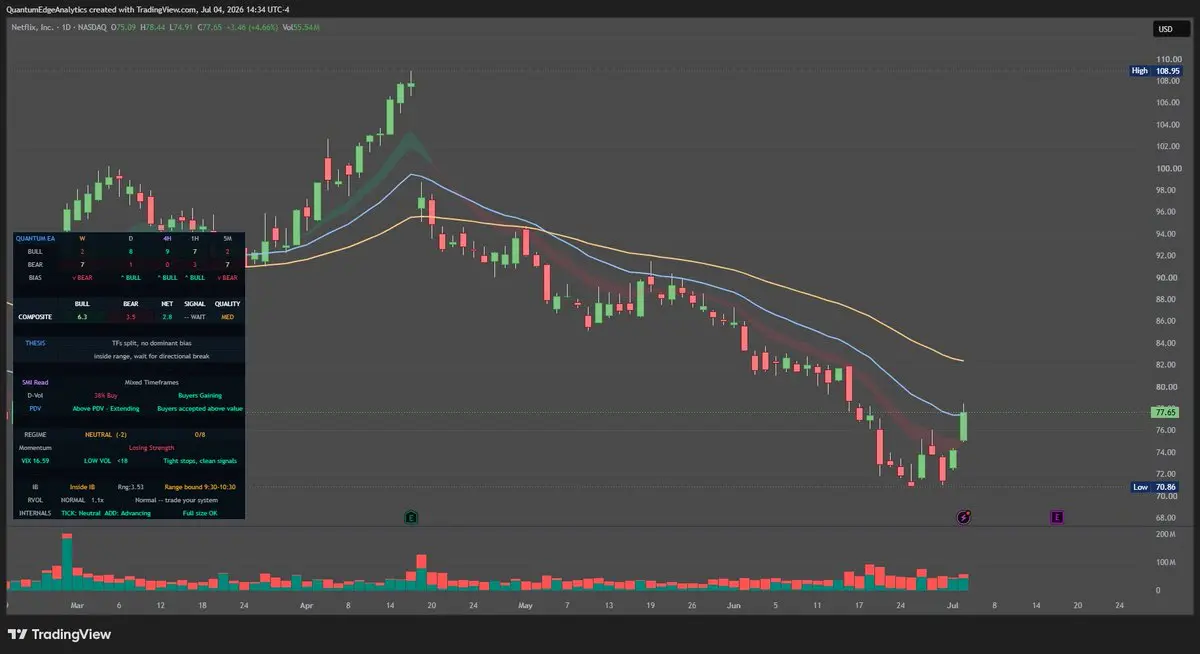Click the 'Mixed Timeframes' text
This screenshot has width=1200, height=654.
pos(151,382)
